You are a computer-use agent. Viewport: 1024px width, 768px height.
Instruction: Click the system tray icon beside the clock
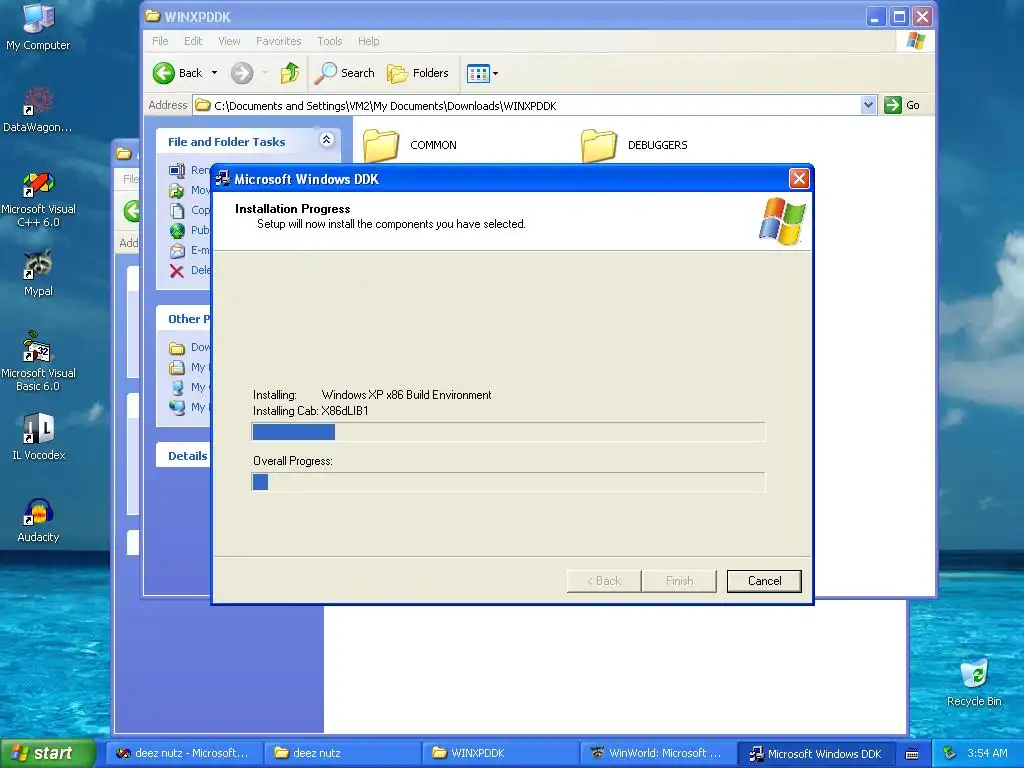950,753
